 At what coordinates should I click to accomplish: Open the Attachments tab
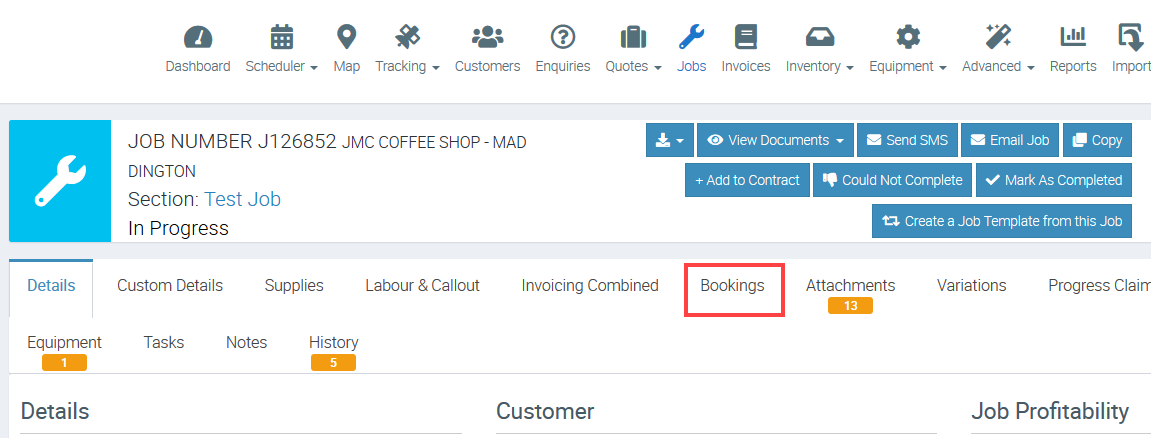(x=850, y=286)
